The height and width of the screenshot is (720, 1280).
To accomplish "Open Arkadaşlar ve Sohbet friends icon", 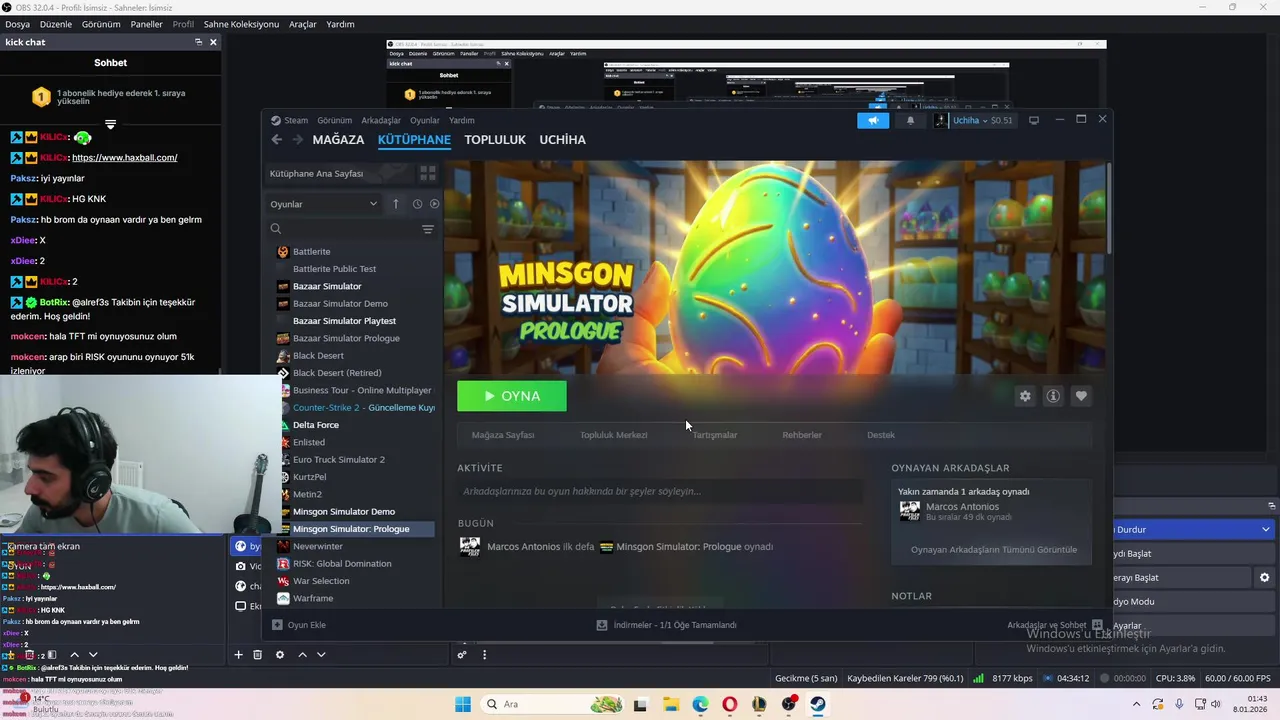I will pos(1097,625).
